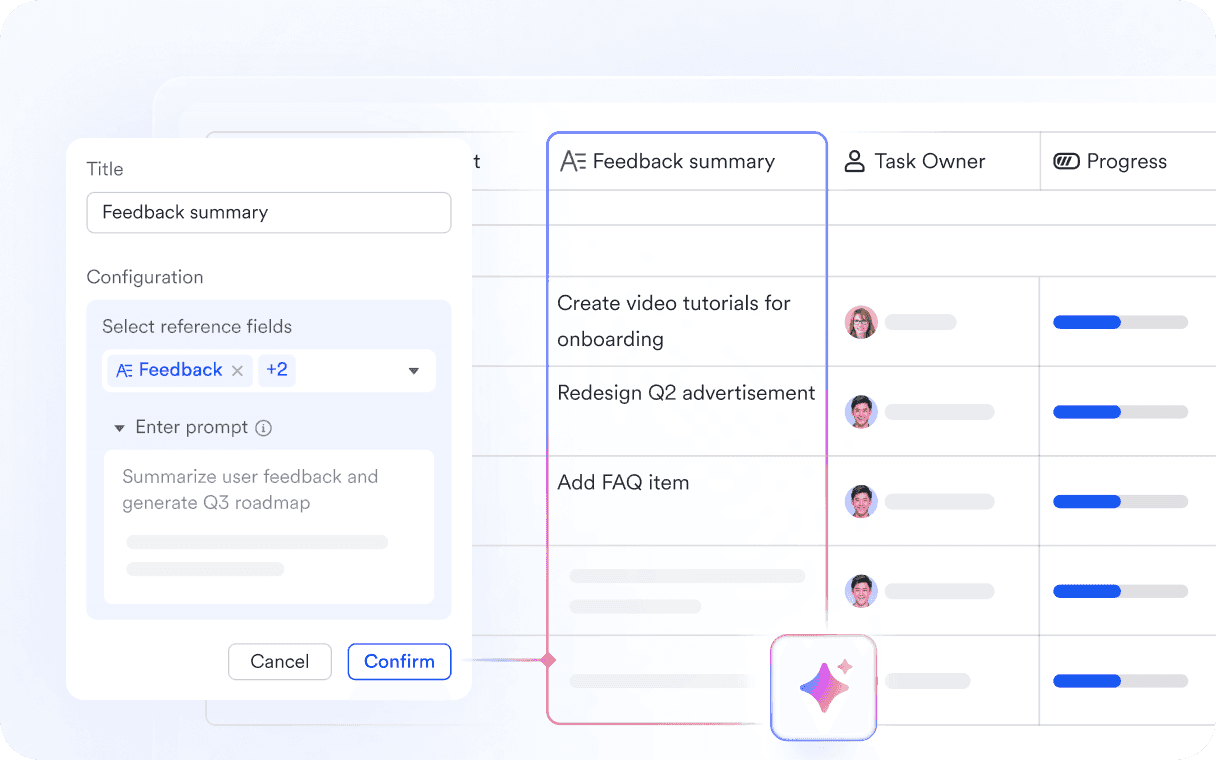Click the Progress column header icon
Image resolution: width=1216 pixels, height=760 pixels.
click(x=1066, y=161)
